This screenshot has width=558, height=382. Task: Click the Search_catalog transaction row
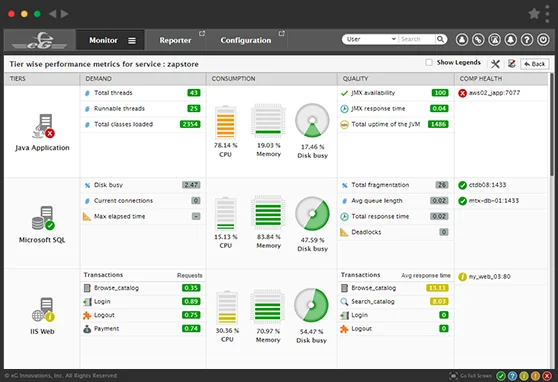point(395,302)
